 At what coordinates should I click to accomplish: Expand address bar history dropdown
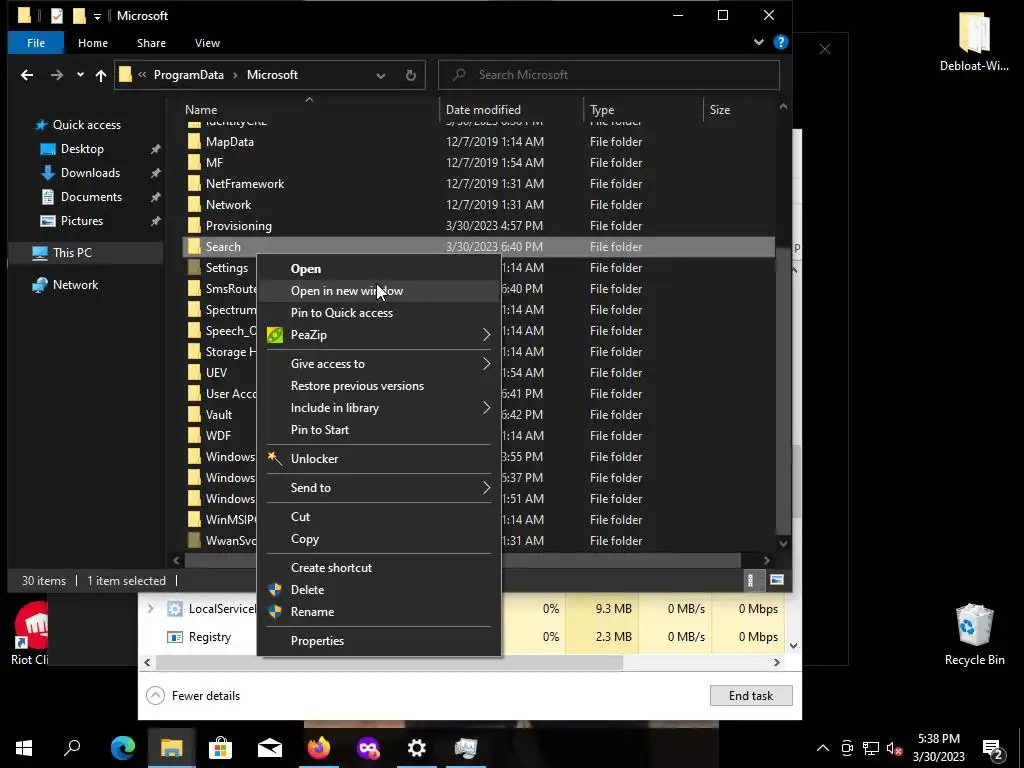tap(381, 75)
